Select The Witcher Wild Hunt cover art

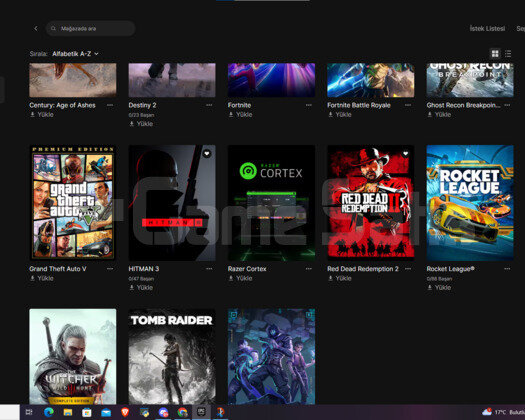[x=73, y=356]
